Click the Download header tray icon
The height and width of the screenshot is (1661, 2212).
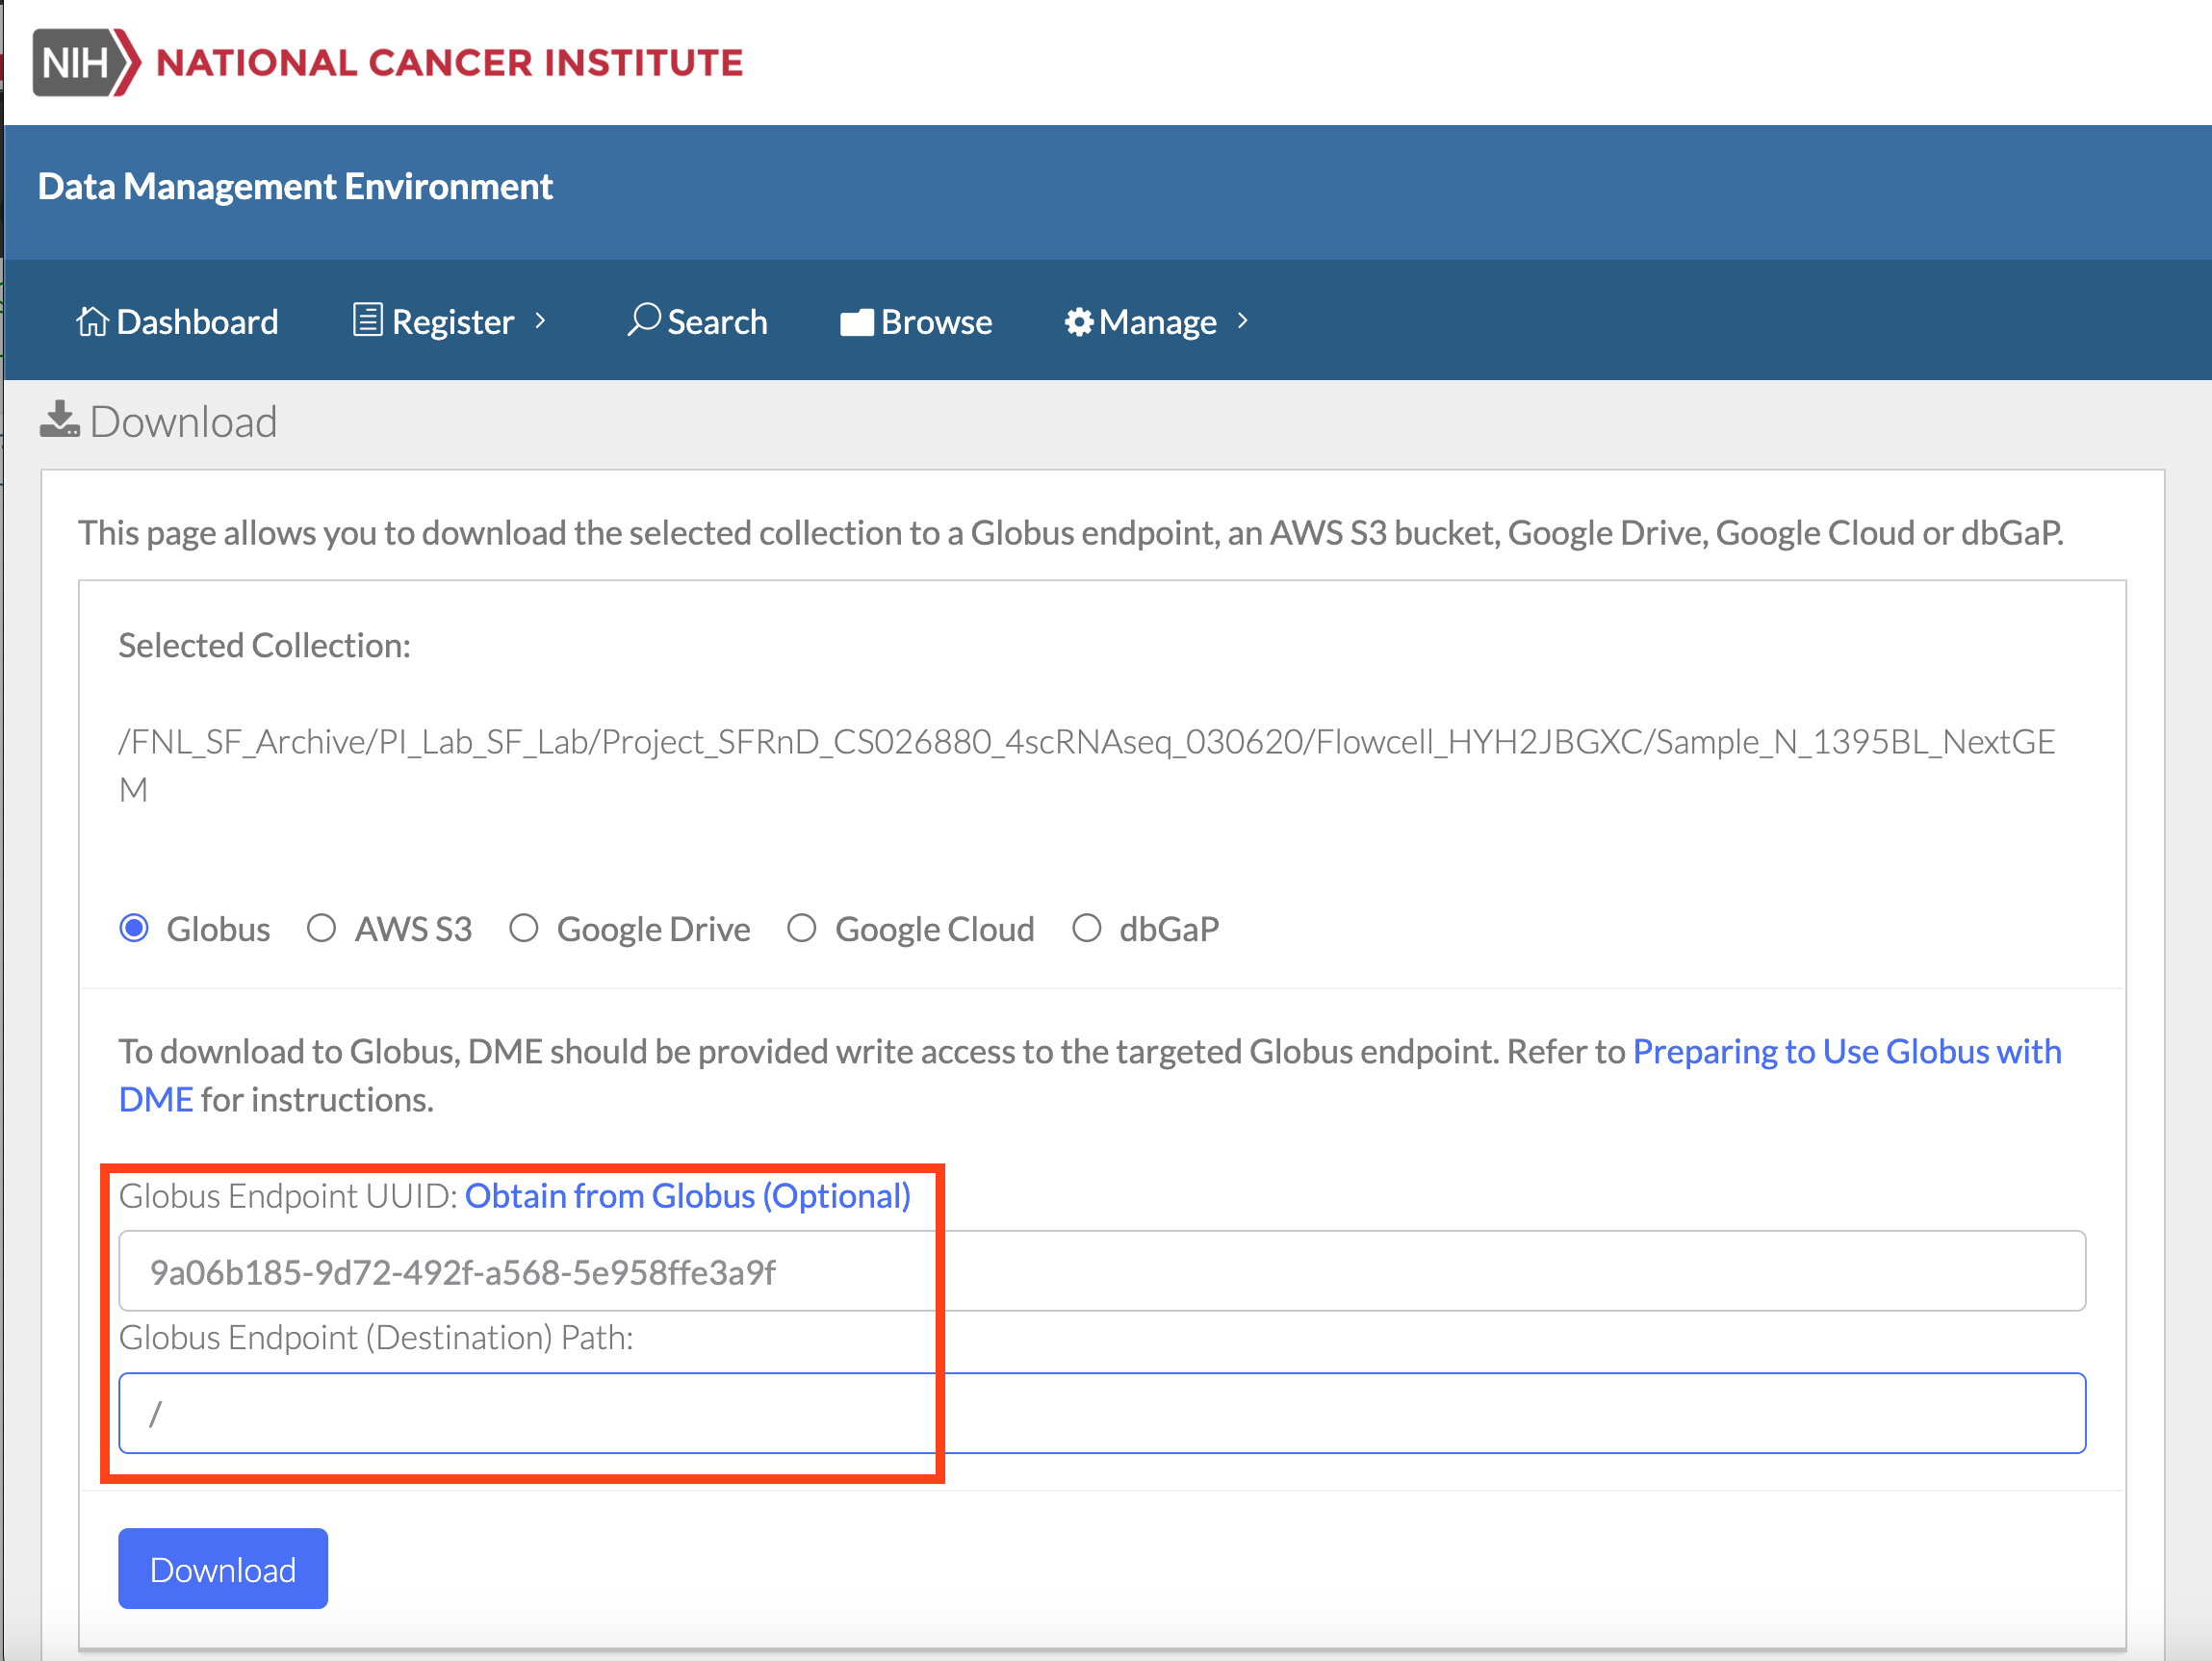click(60, 420)
